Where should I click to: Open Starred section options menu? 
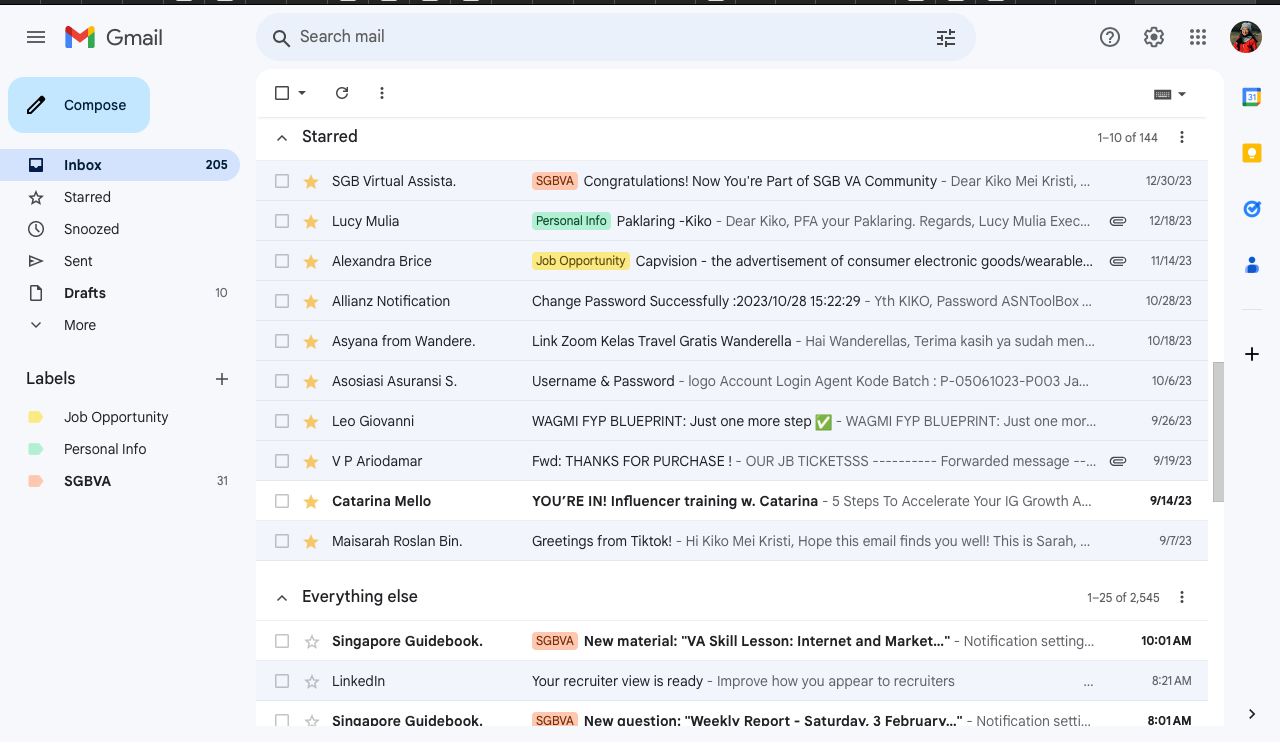pos(1182,137)
